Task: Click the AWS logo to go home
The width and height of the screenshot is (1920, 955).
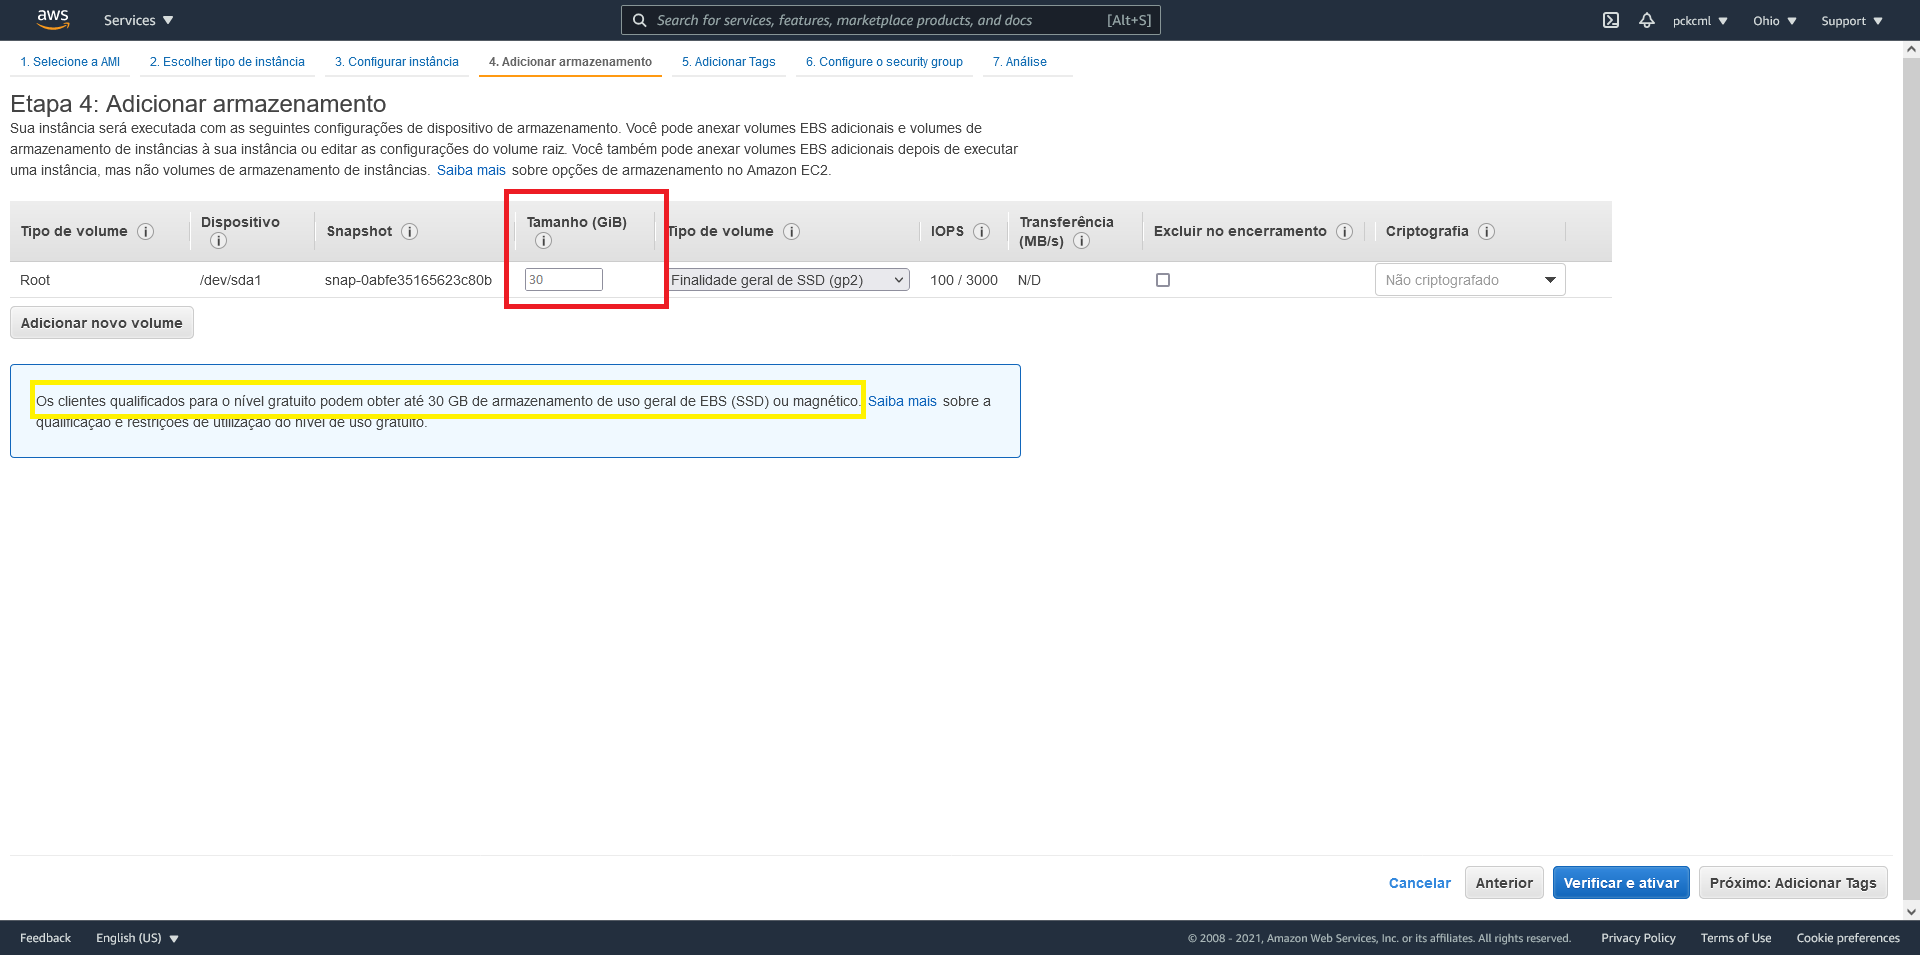Action: coord(52,19)
